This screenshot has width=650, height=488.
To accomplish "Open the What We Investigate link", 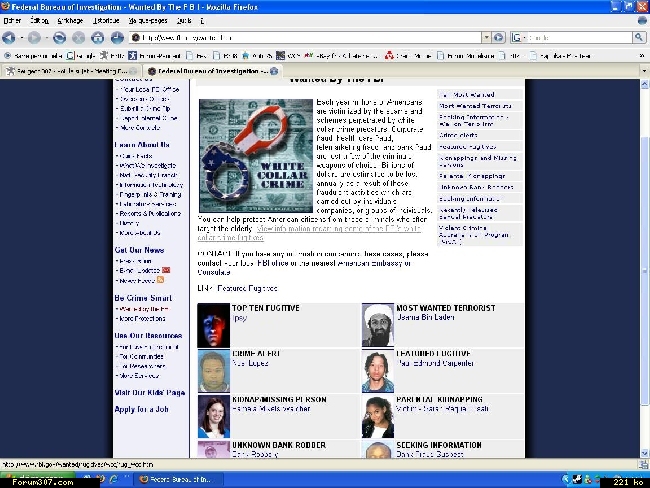I will [x=148, y=165].
